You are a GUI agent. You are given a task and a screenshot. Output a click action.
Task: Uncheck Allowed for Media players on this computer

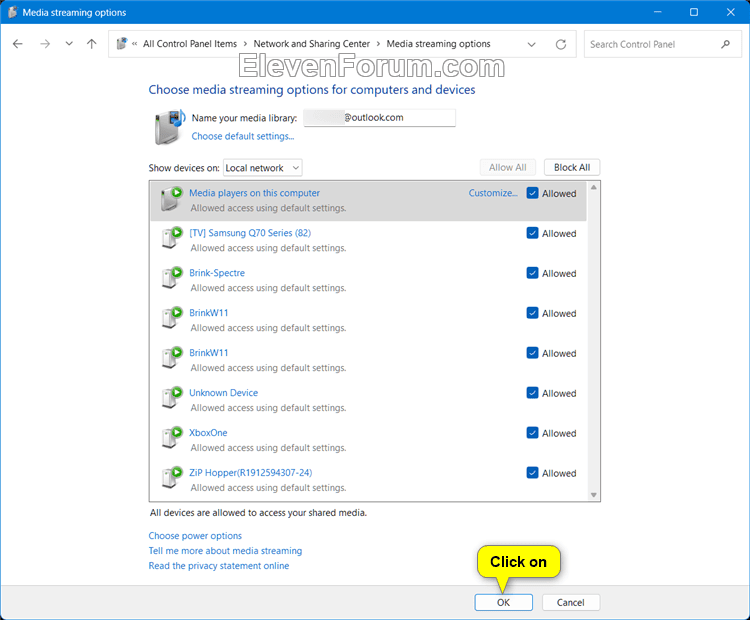pyautogui.click(x=532, y=193)
